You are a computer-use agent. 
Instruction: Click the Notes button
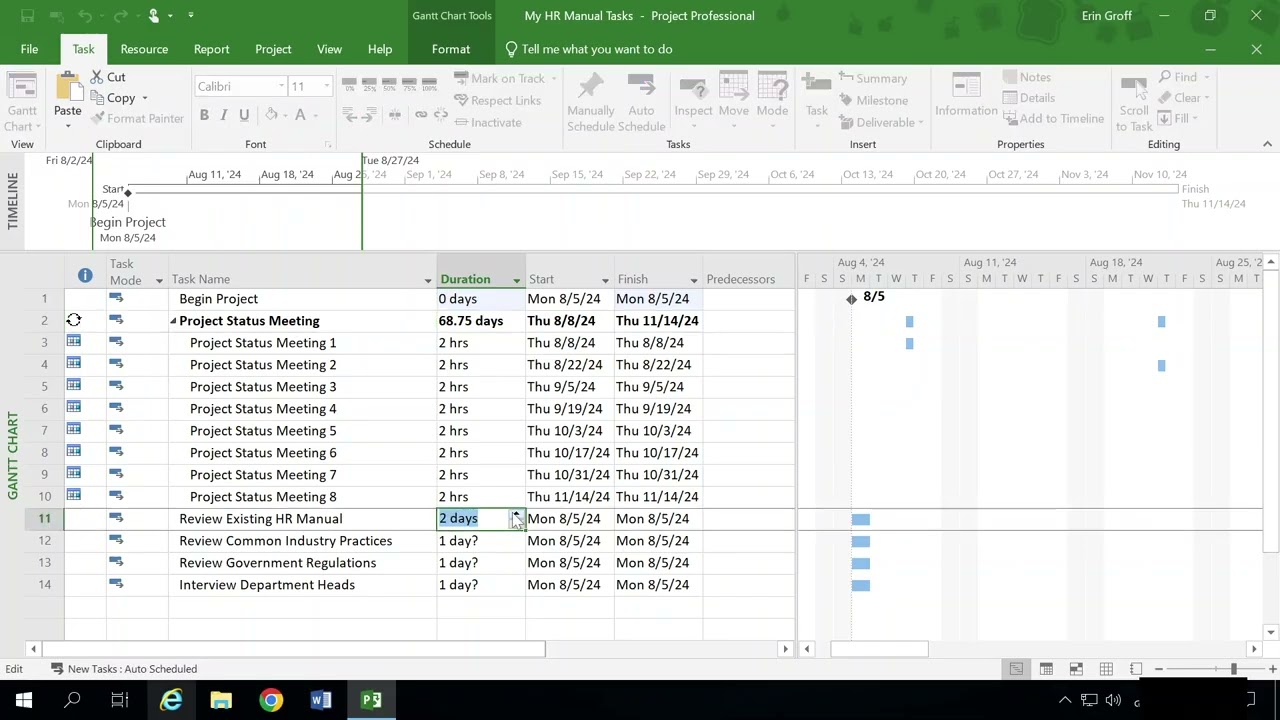(1026, 77)
